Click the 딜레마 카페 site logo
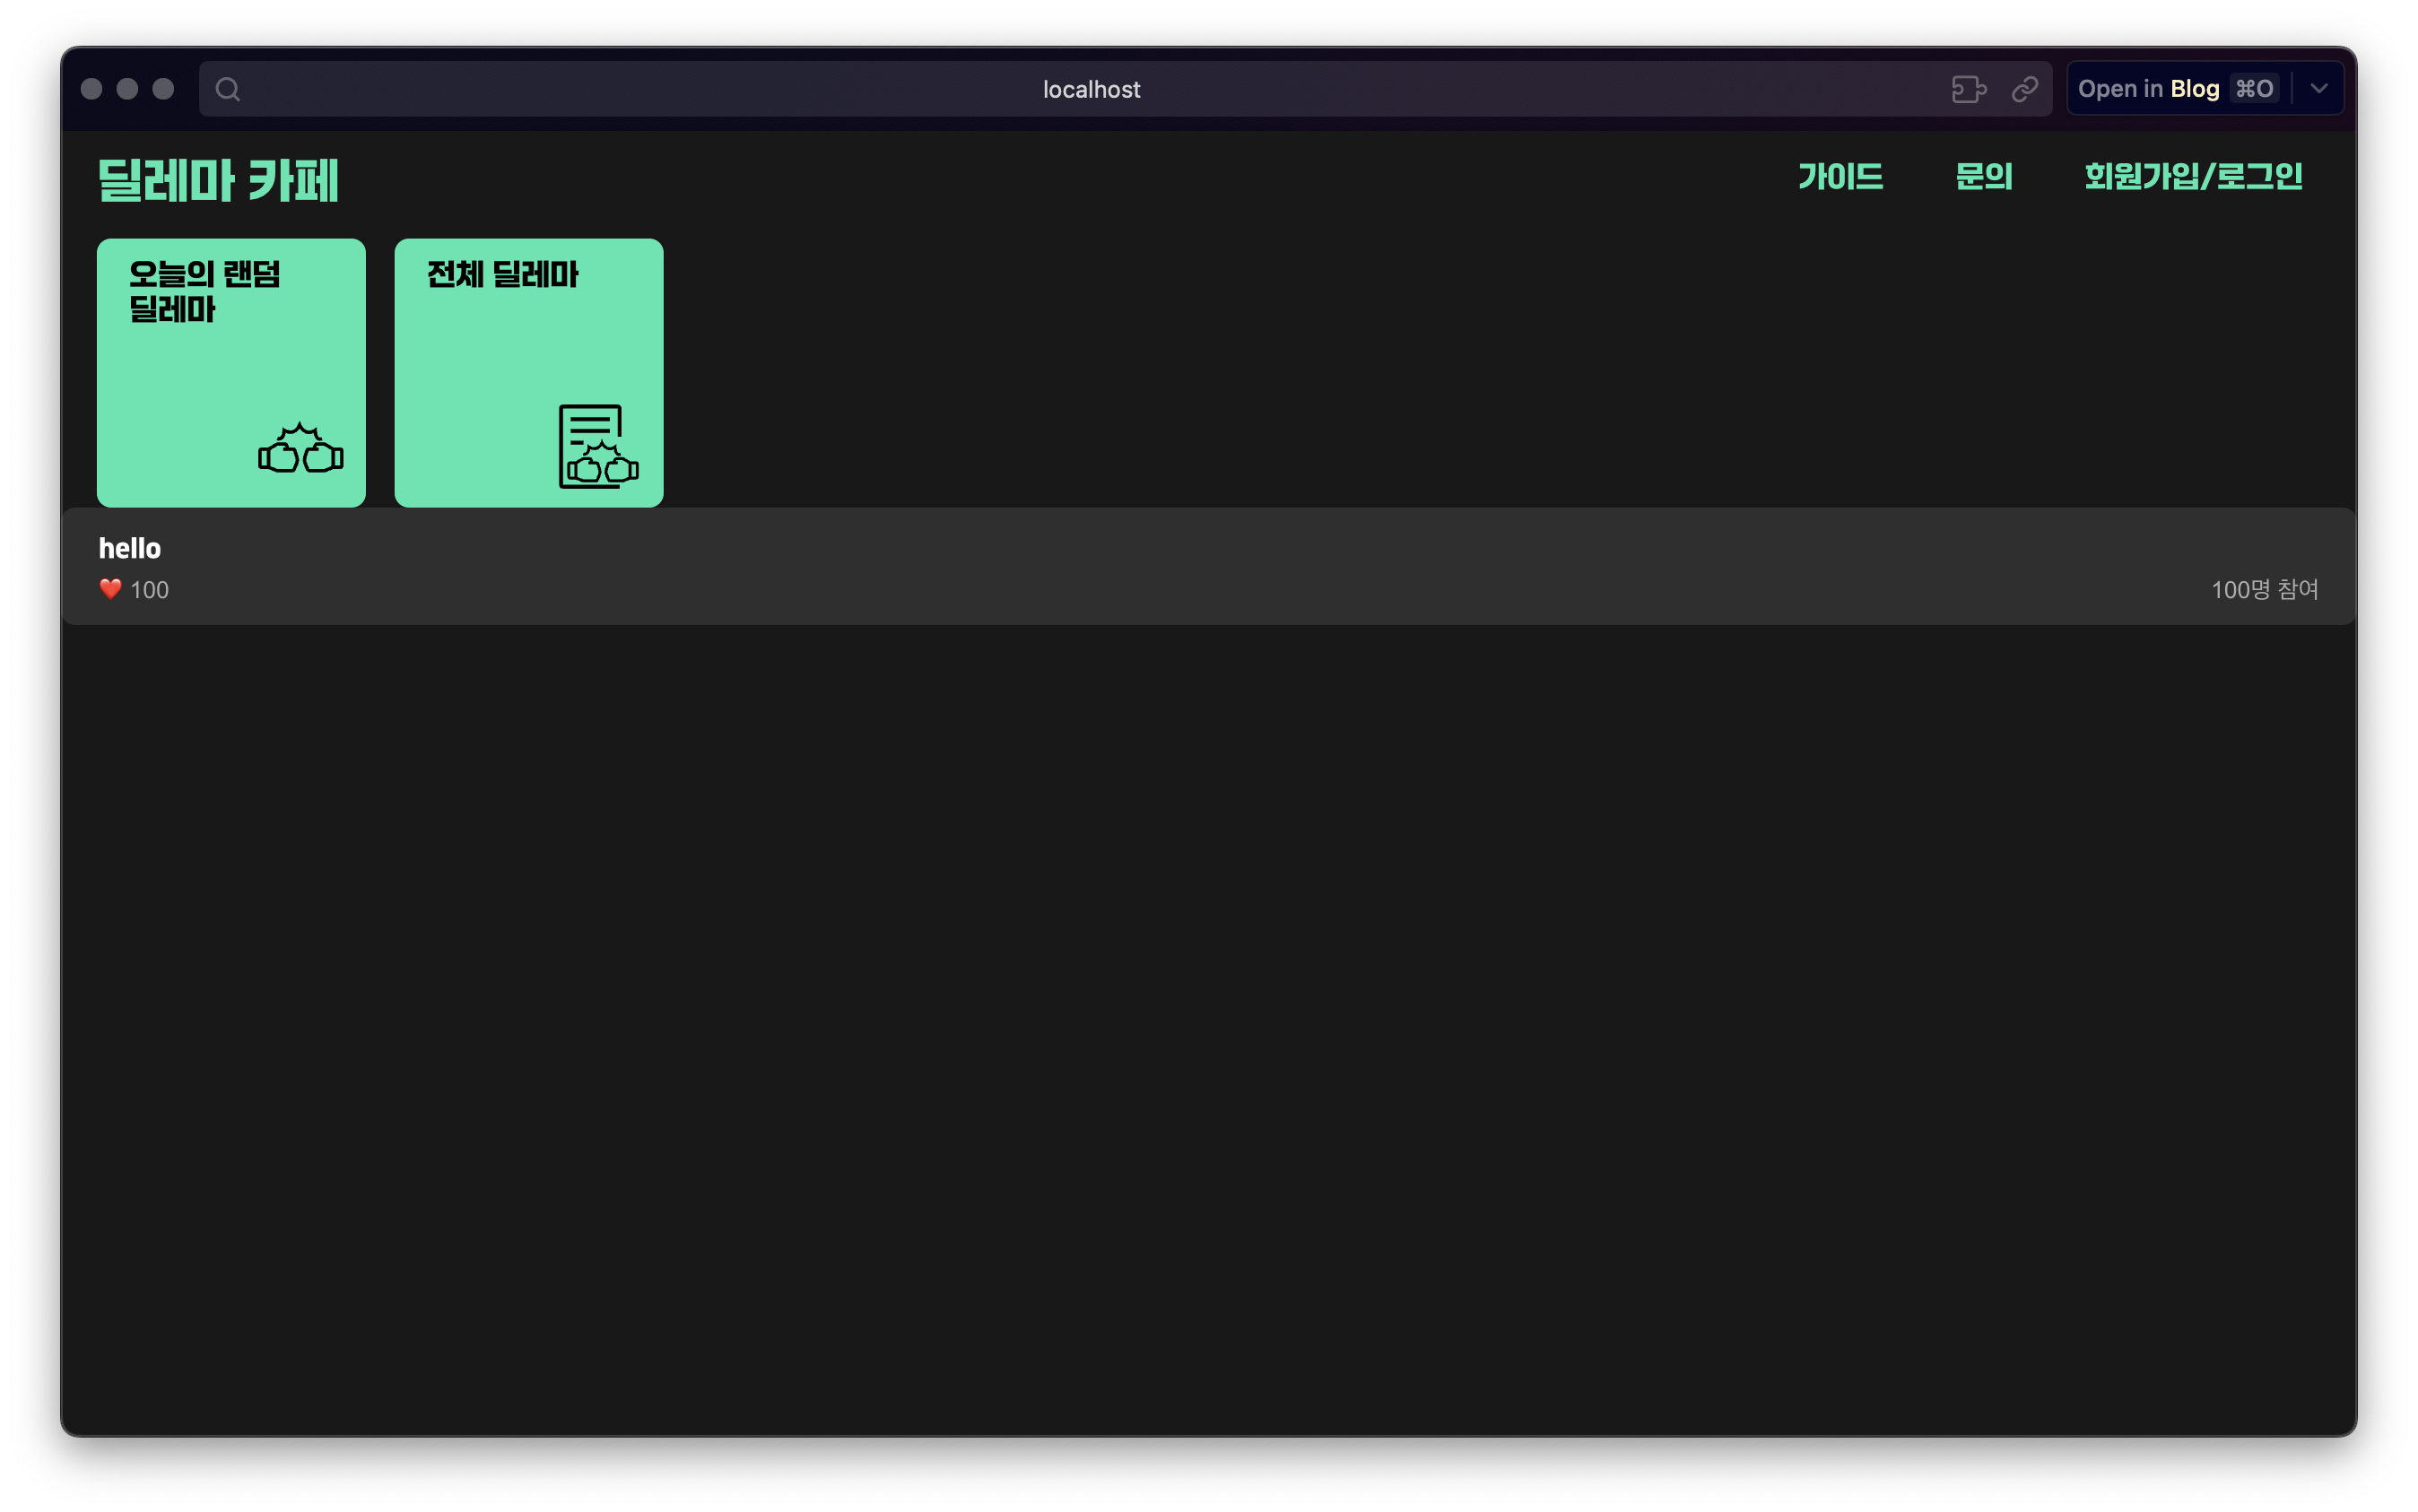This screenshot has width=2418, height=1512. tap(219, 181)
